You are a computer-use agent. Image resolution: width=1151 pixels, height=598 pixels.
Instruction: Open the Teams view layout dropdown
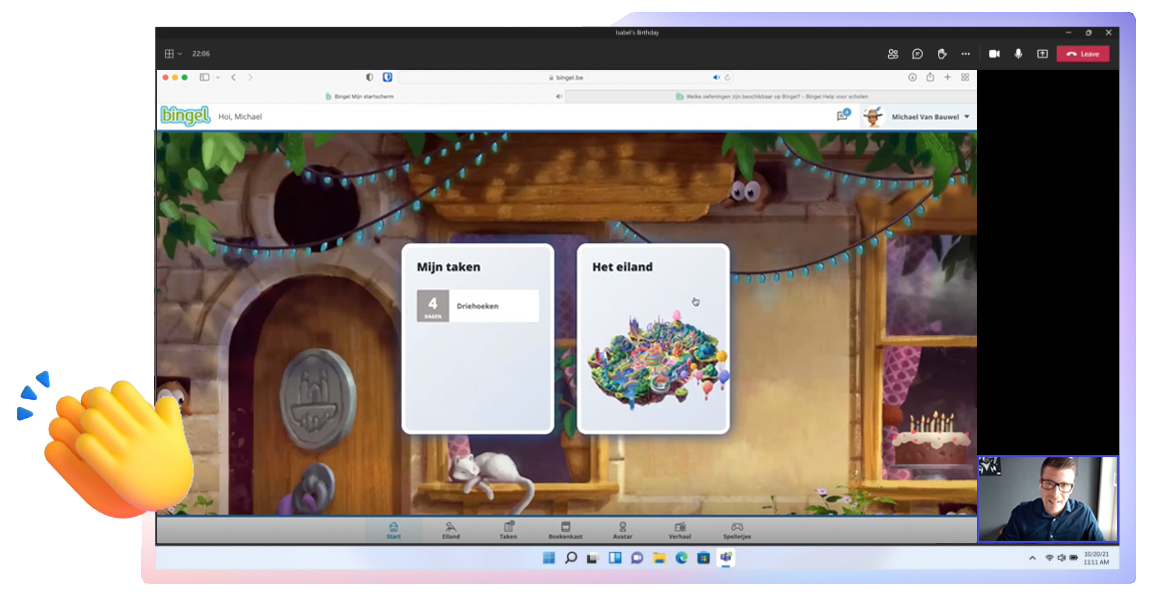173,54
